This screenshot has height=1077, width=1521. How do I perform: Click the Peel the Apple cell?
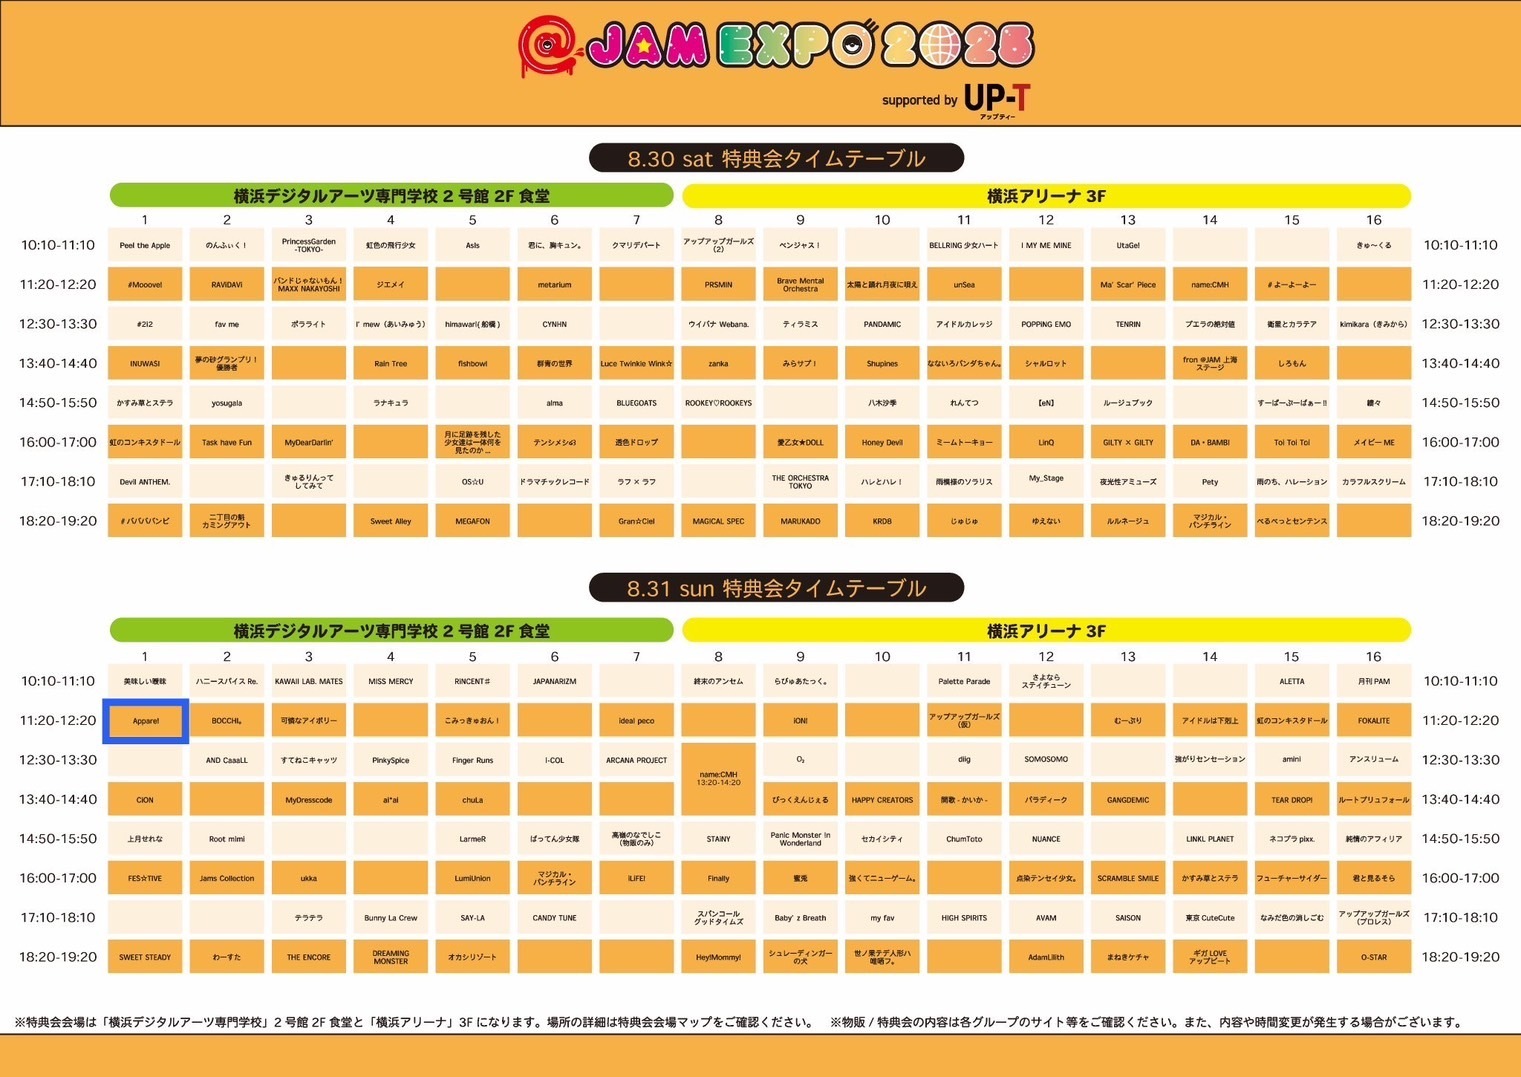click(145, 245)
